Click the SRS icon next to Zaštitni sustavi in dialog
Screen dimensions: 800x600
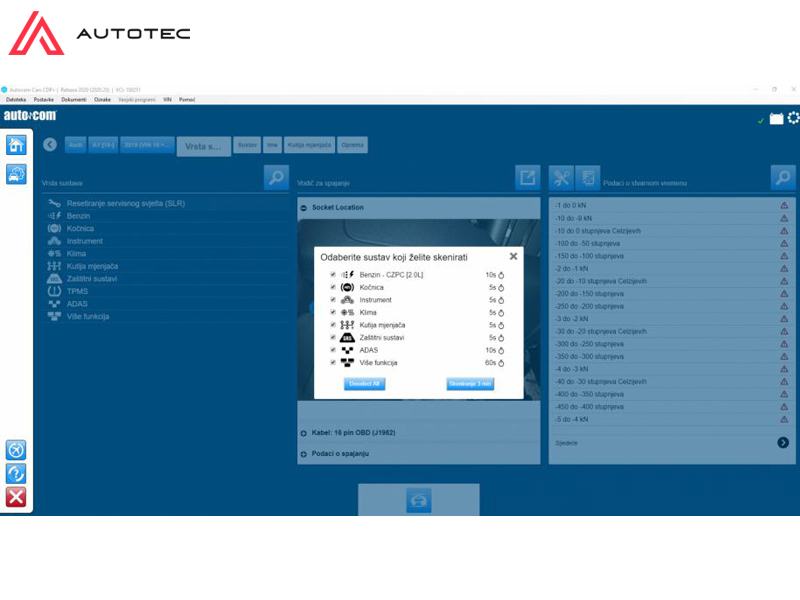click(347, 337)
